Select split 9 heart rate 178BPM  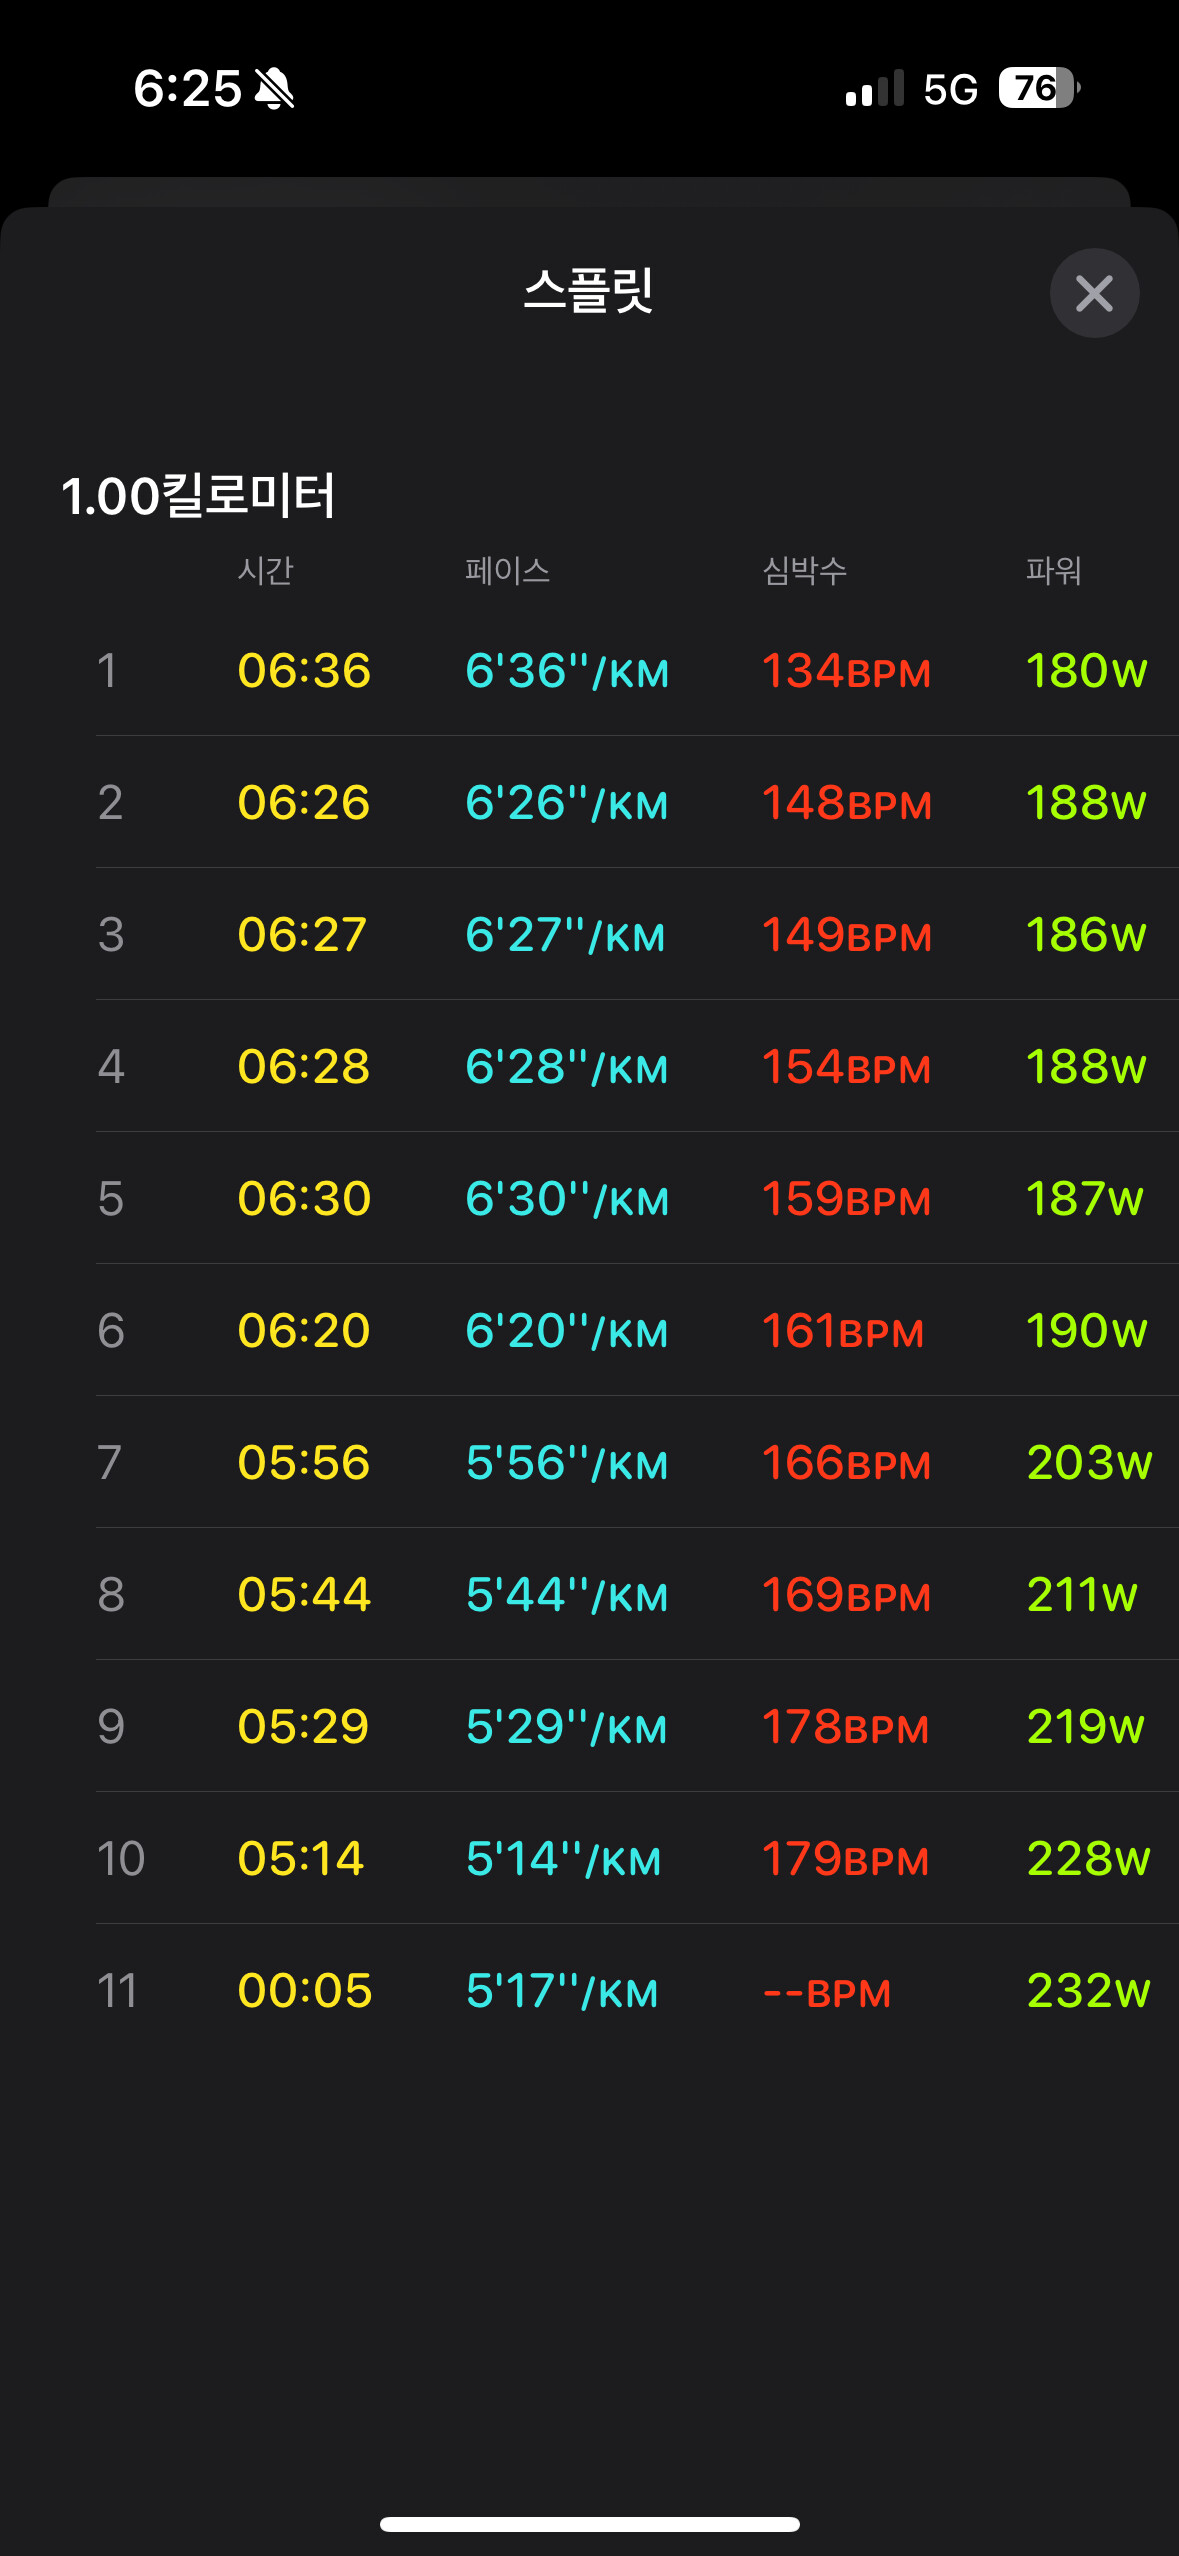click(846, 1726)
